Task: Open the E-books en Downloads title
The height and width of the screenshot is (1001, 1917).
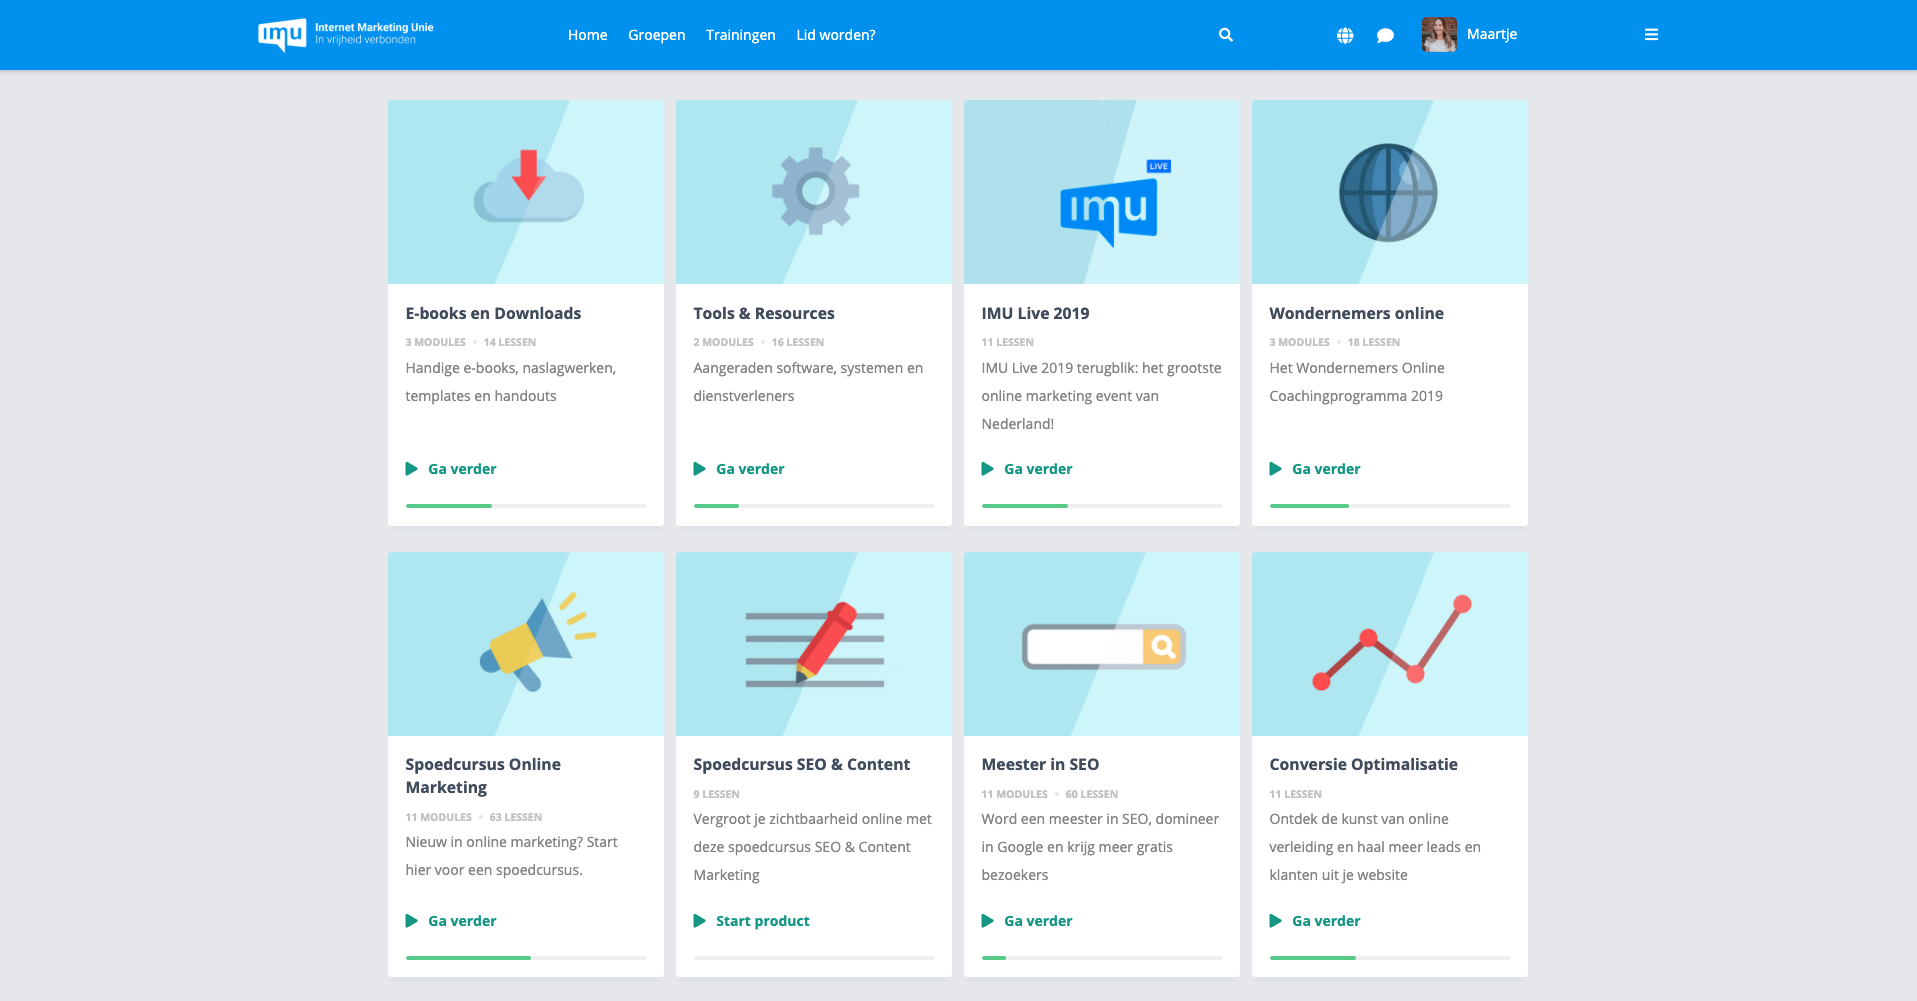Action: [x=493, y=313]
